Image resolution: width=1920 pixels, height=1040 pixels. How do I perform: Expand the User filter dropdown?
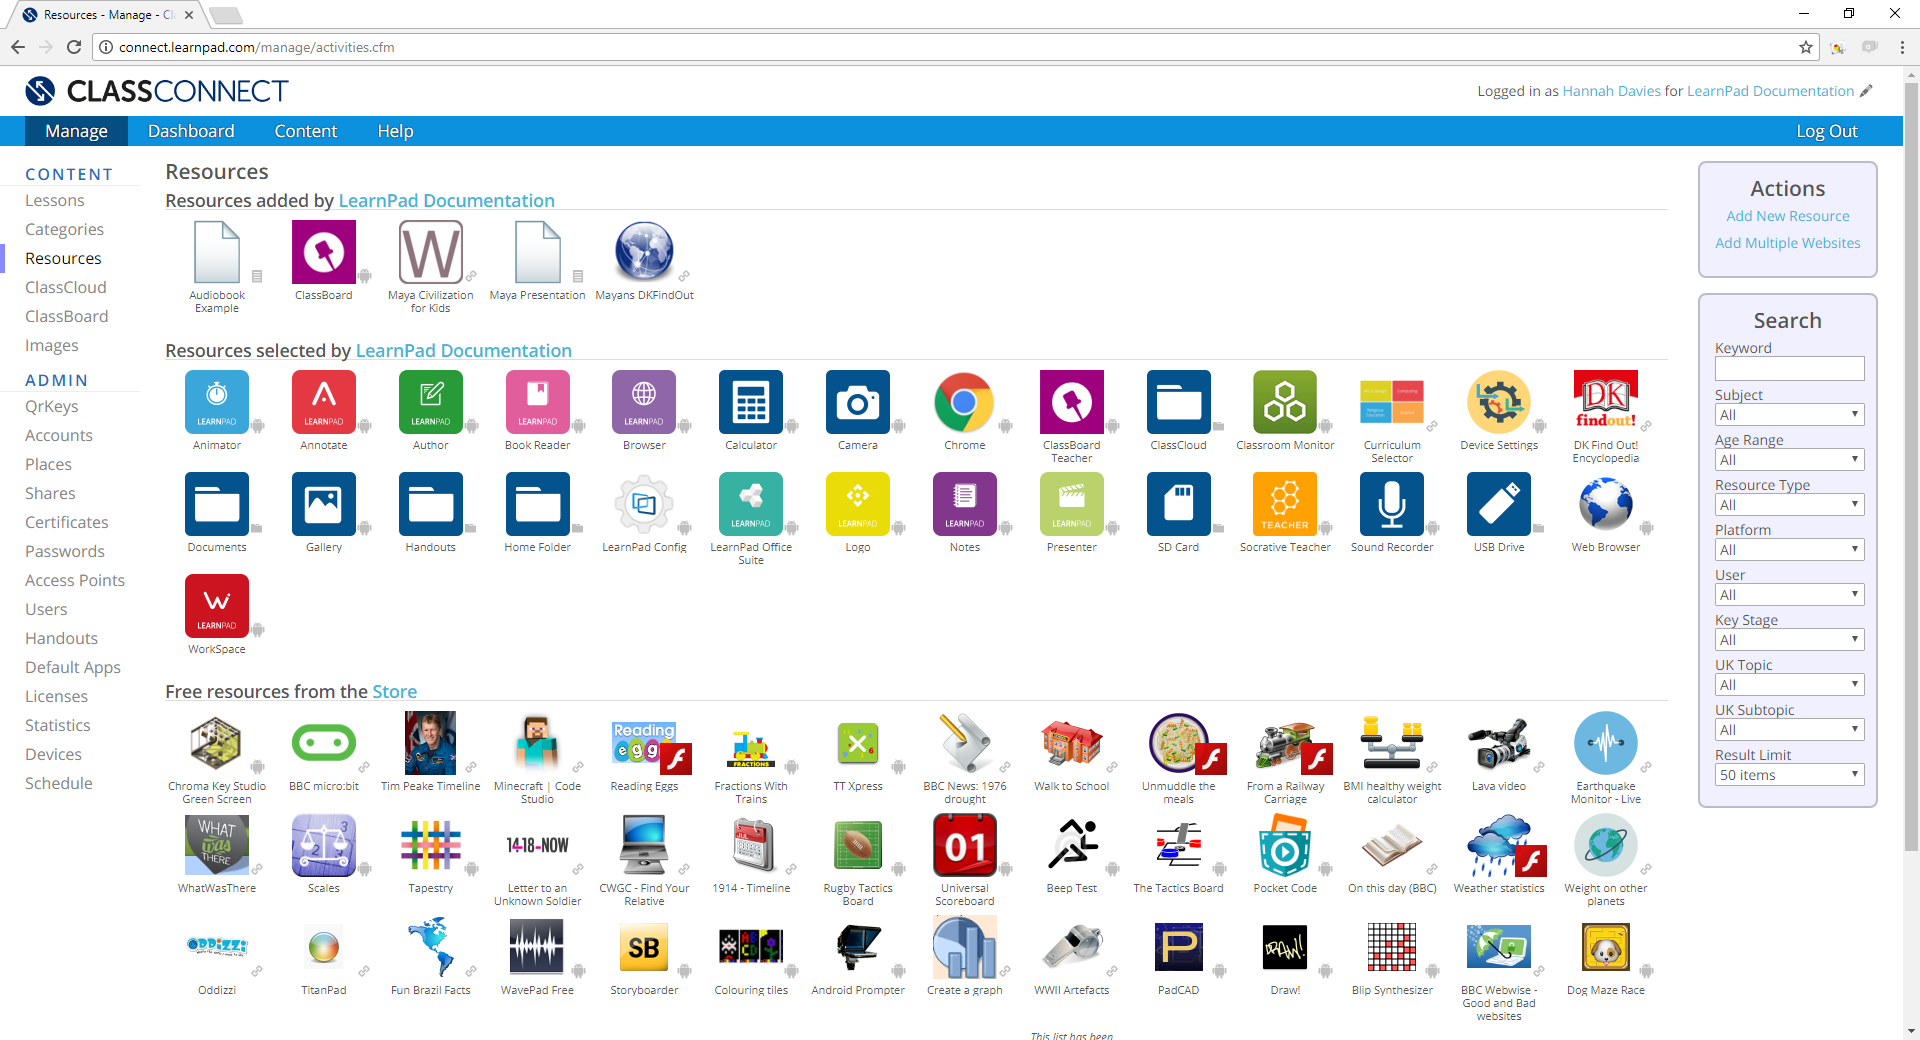pyautogui.click(x=1789, y=595)
